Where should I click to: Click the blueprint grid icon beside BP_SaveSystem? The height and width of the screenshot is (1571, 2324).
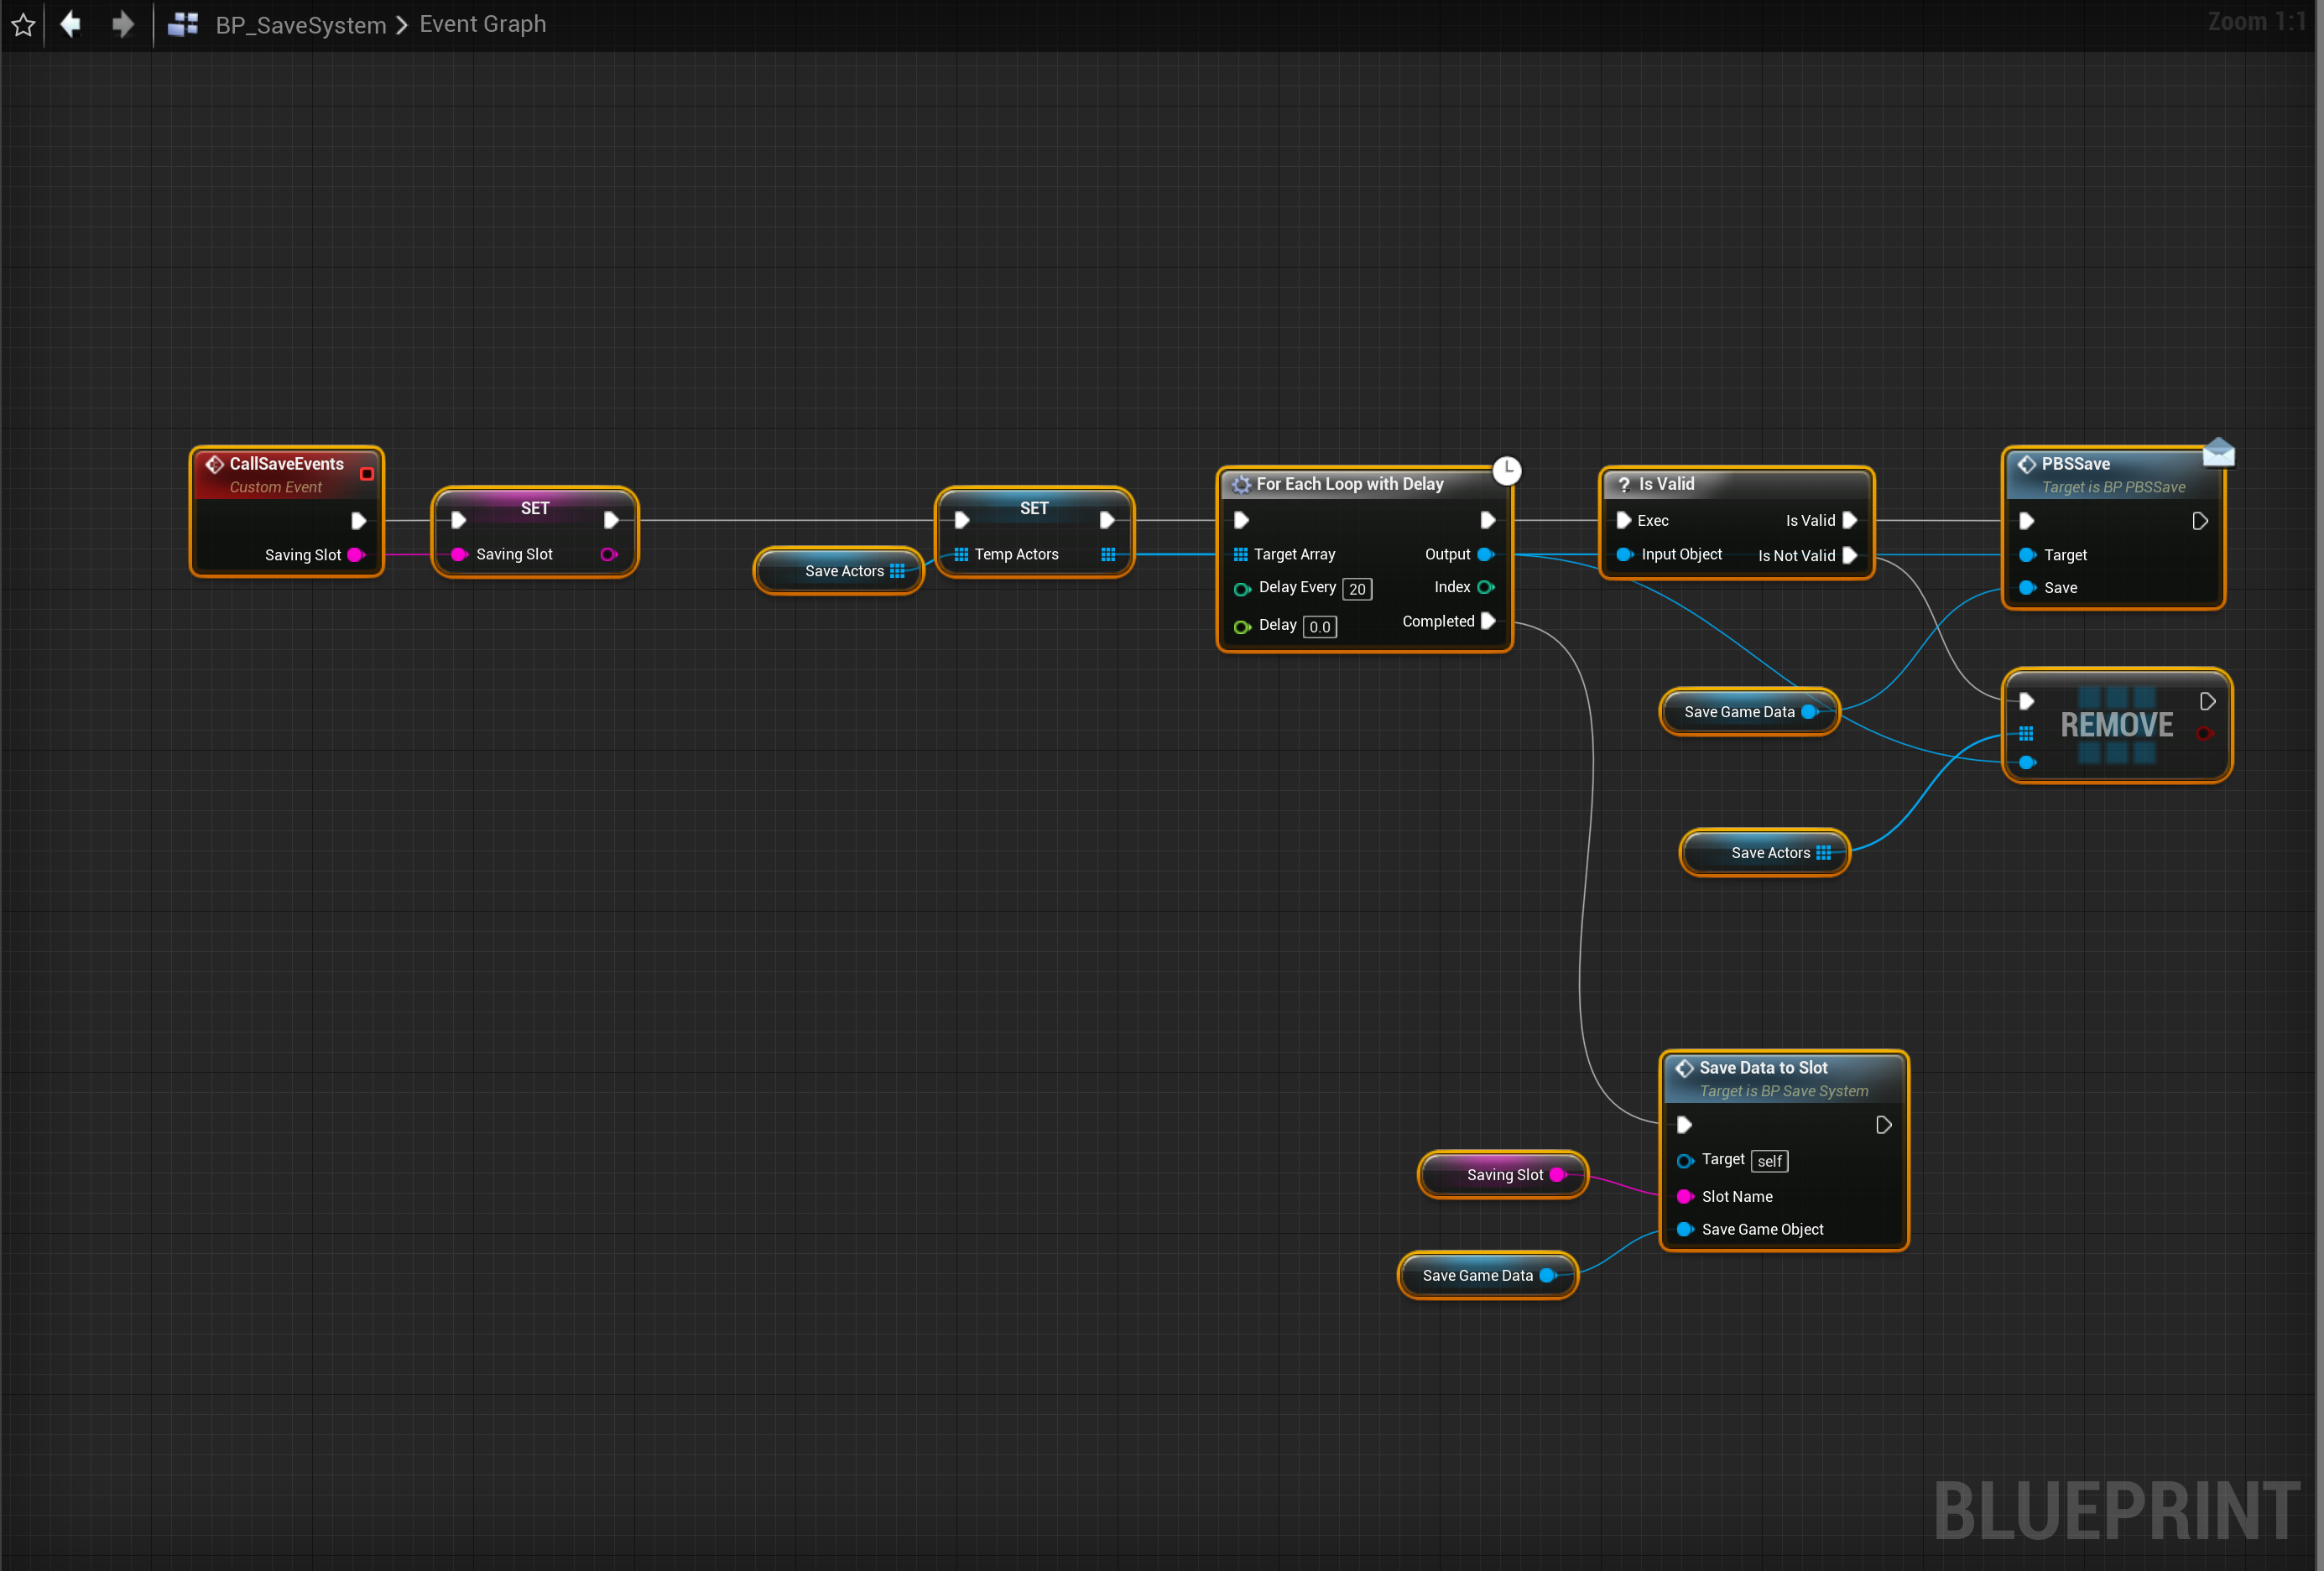click(x=182, y=24)
